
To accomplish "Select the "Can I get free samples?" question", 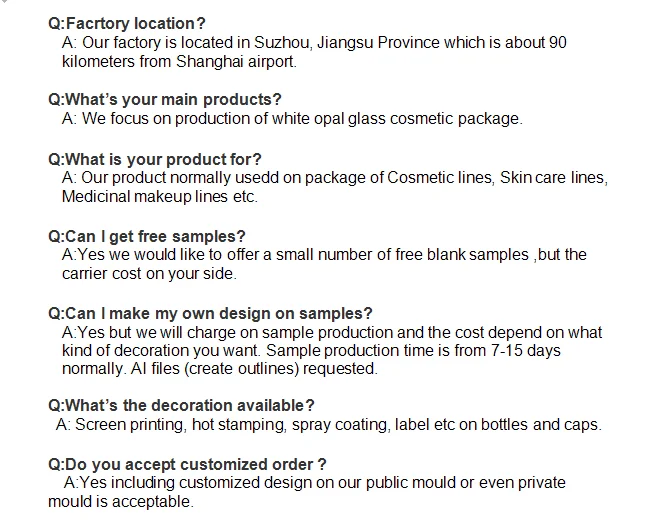I will 147,236.
